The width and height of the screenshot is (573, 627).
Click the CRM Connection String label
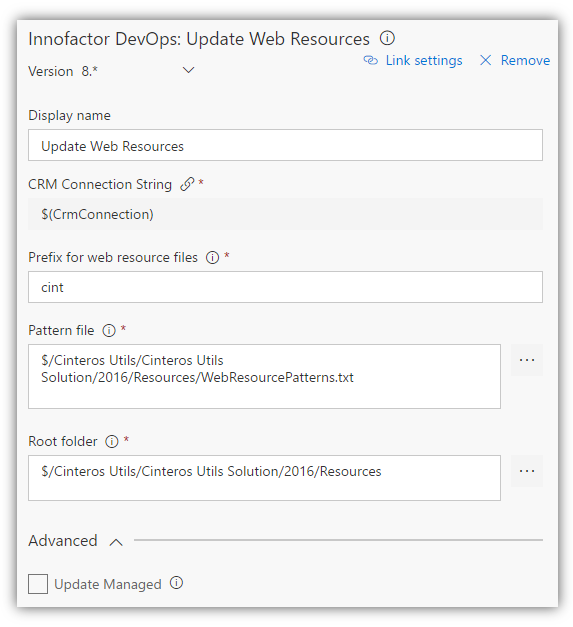pos(100,184)
